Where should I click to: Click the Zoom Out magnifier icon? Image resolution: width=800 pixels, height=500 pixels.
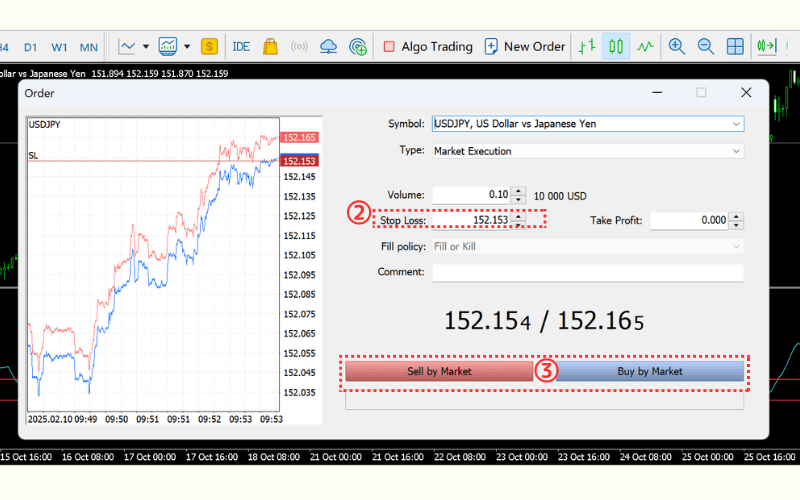705,46
